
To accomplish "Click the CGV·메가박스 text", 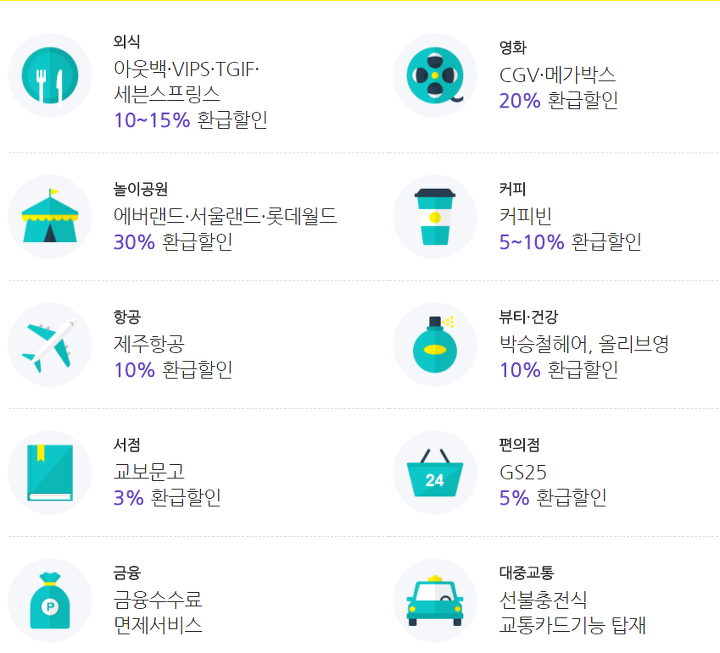I will [557, 75].
